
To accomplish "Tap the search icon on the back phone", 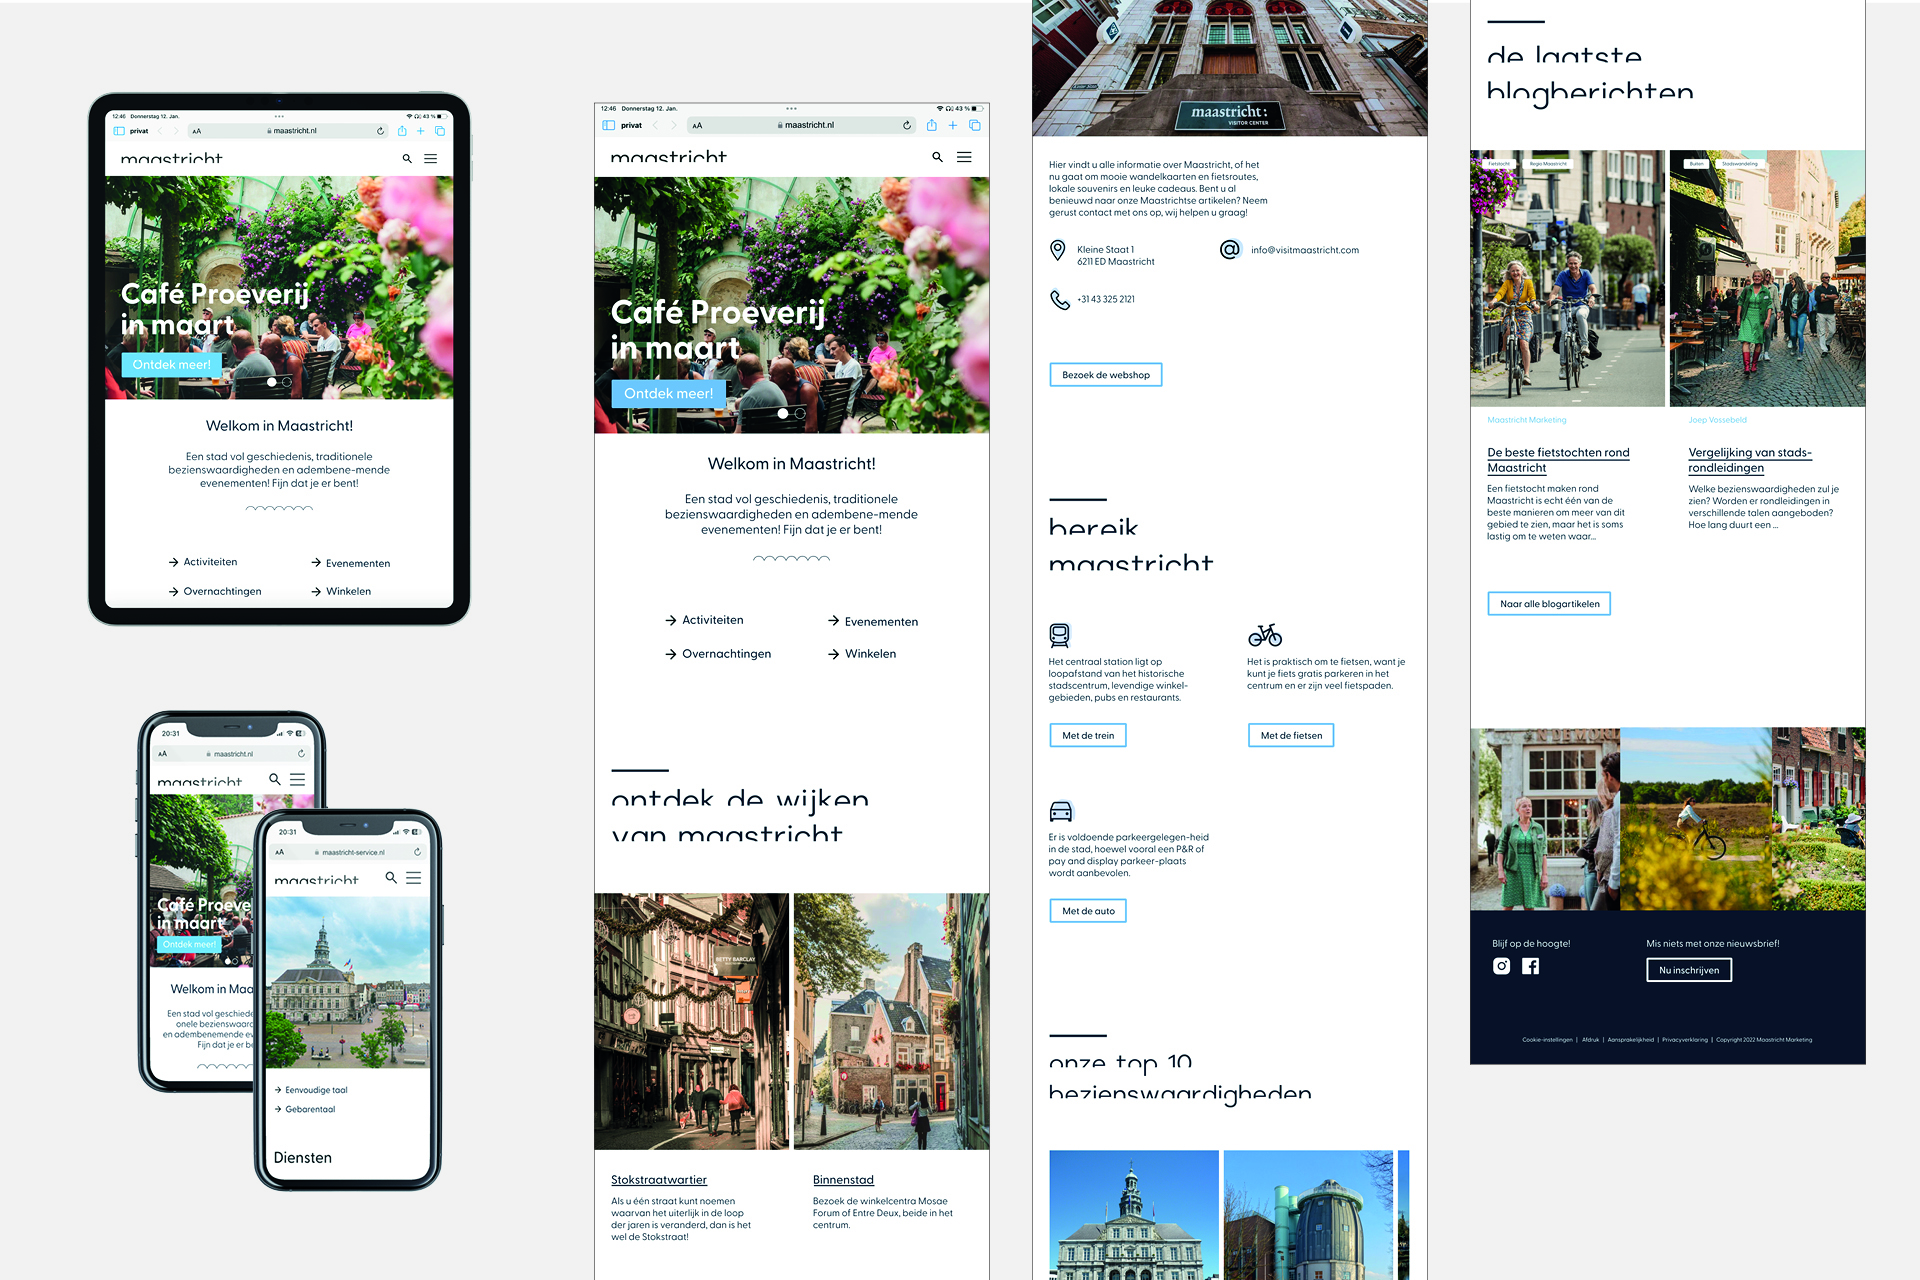I will coord(275,779).
